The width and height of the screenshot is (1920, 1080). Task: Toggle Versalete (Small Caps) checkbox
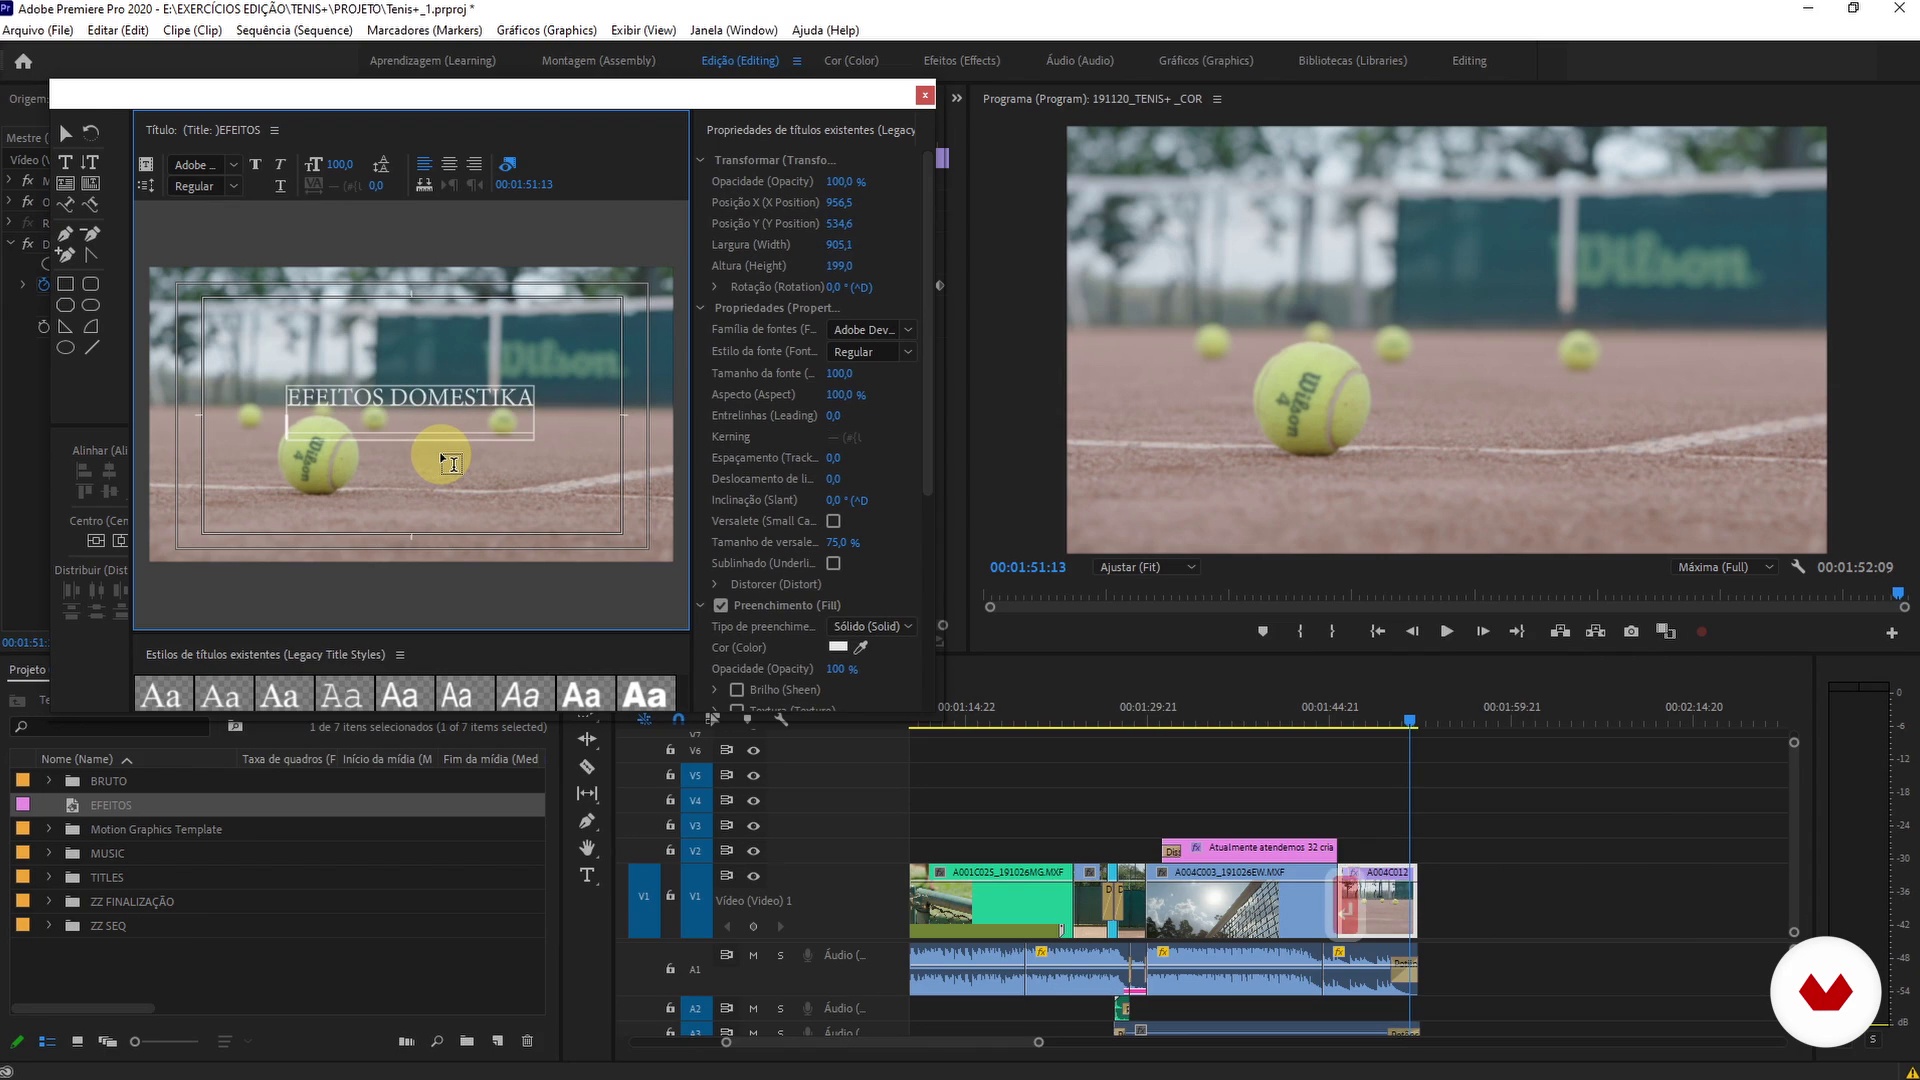834,521
